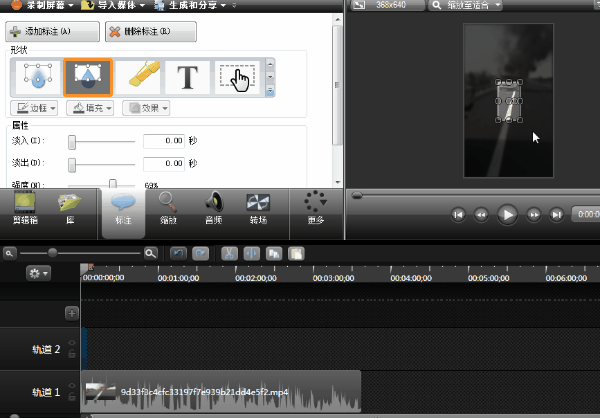Open Record Screen (录制屏幕) dropdown

point(42,5)
